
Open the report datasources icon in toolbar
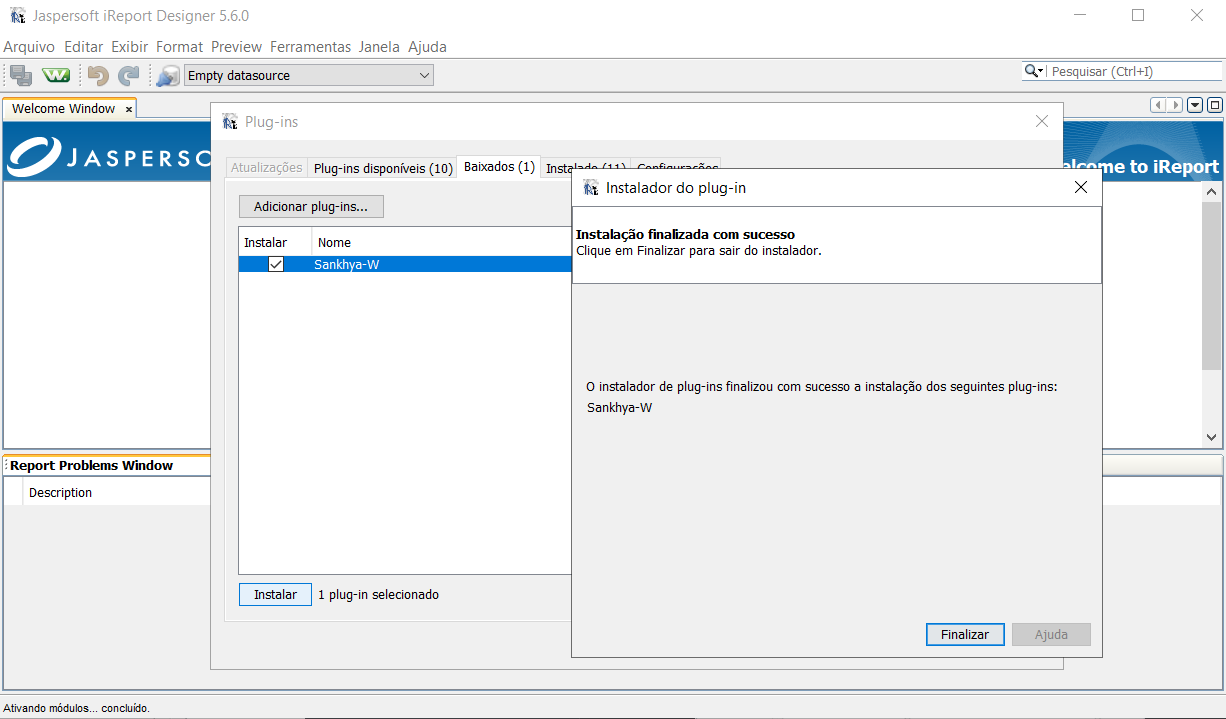[168, 75]
